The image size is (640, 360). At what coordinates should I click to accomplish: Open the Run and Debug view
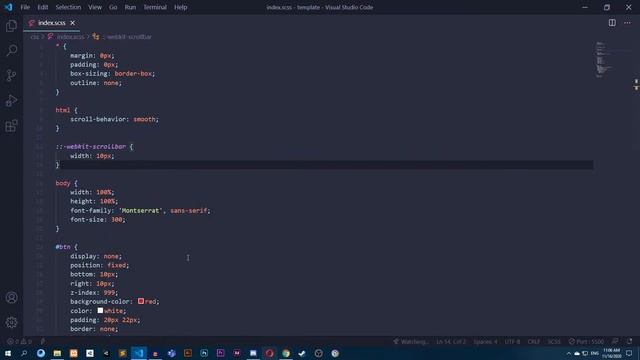pyautogui.click(x=11, y=100)
